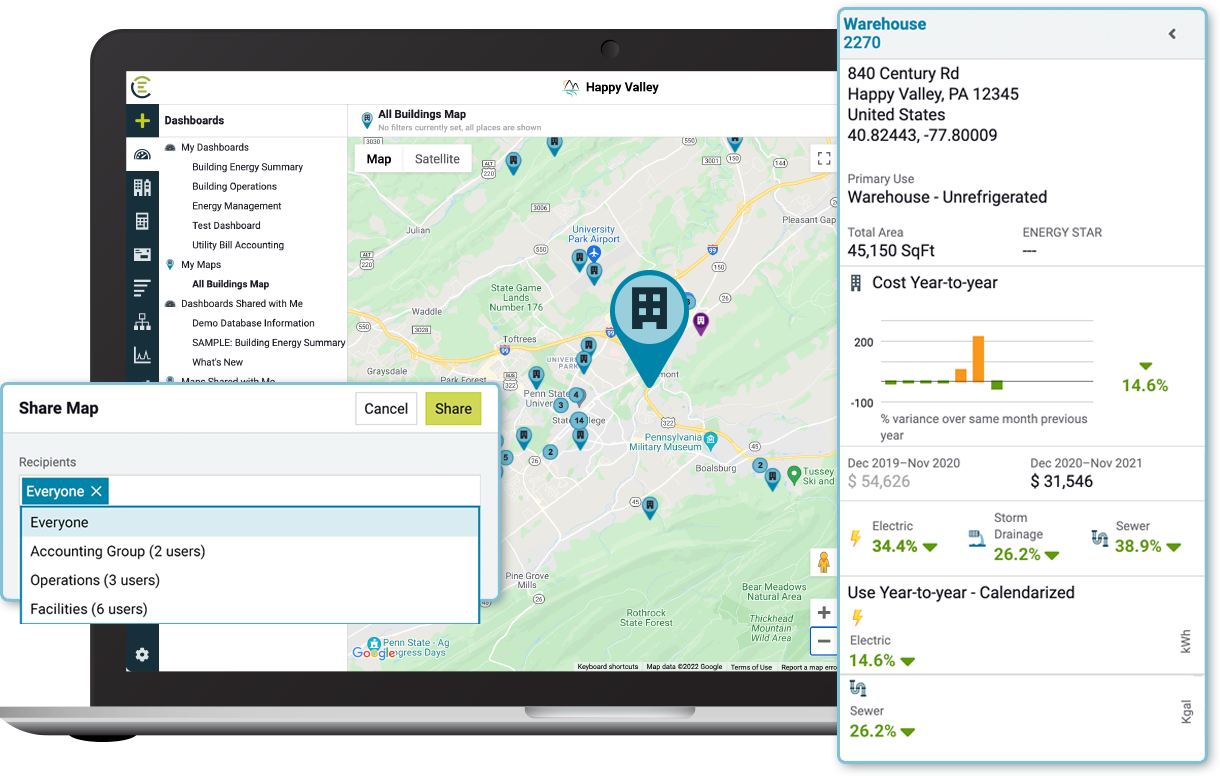This screenshot has width=1220, height=776.
Task: Click the utility bills sidebar icon
Action: coord(142,254)
